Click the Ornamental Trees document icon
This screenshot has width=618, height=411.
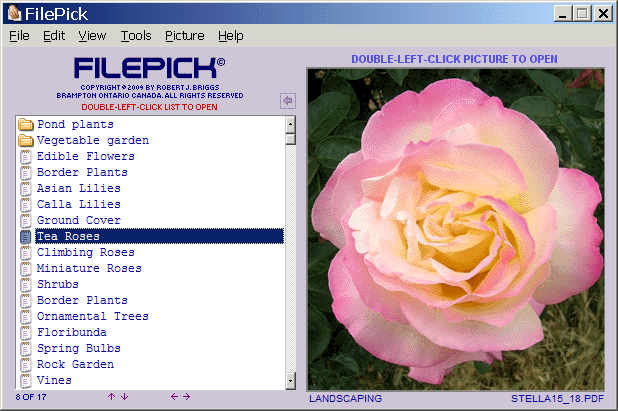(26, 316)
